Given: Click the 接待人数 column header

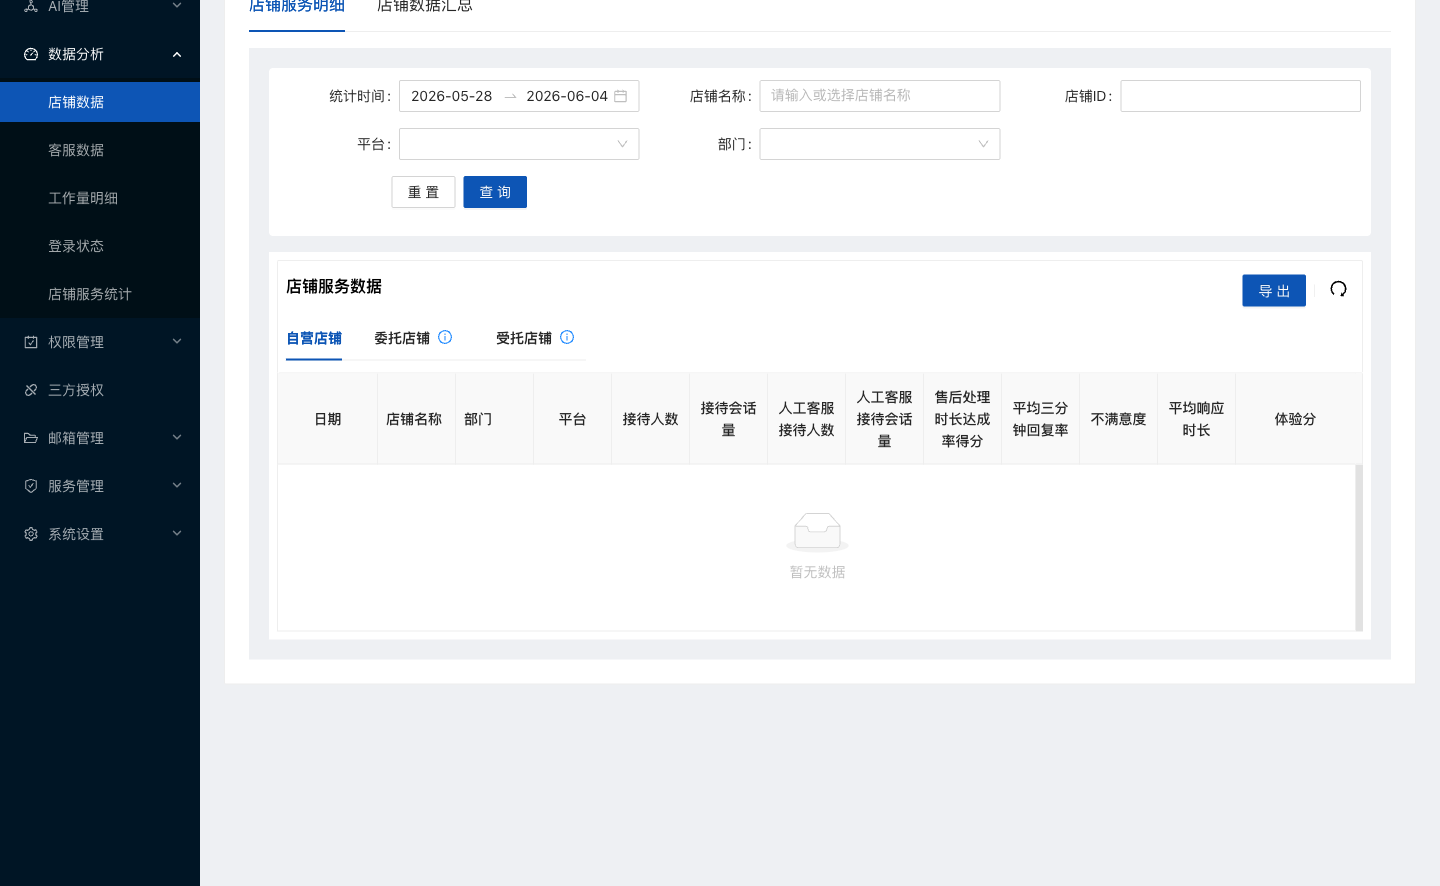Looking at the screenshot, I should pos(650,419).
